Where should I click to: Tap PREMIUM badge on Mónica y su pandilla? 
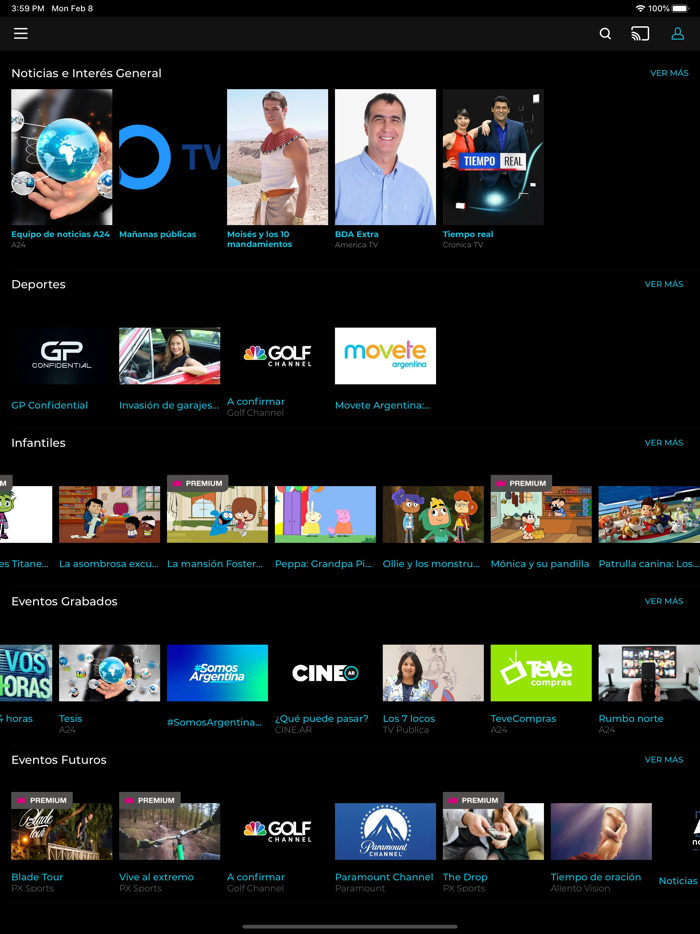pyautogui.click(x=521, y=483)
